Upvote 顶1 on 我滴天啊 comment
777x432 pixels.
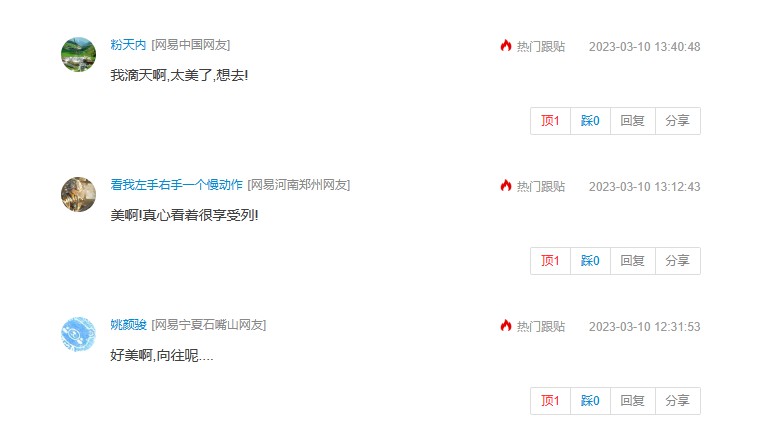[551, 121]
